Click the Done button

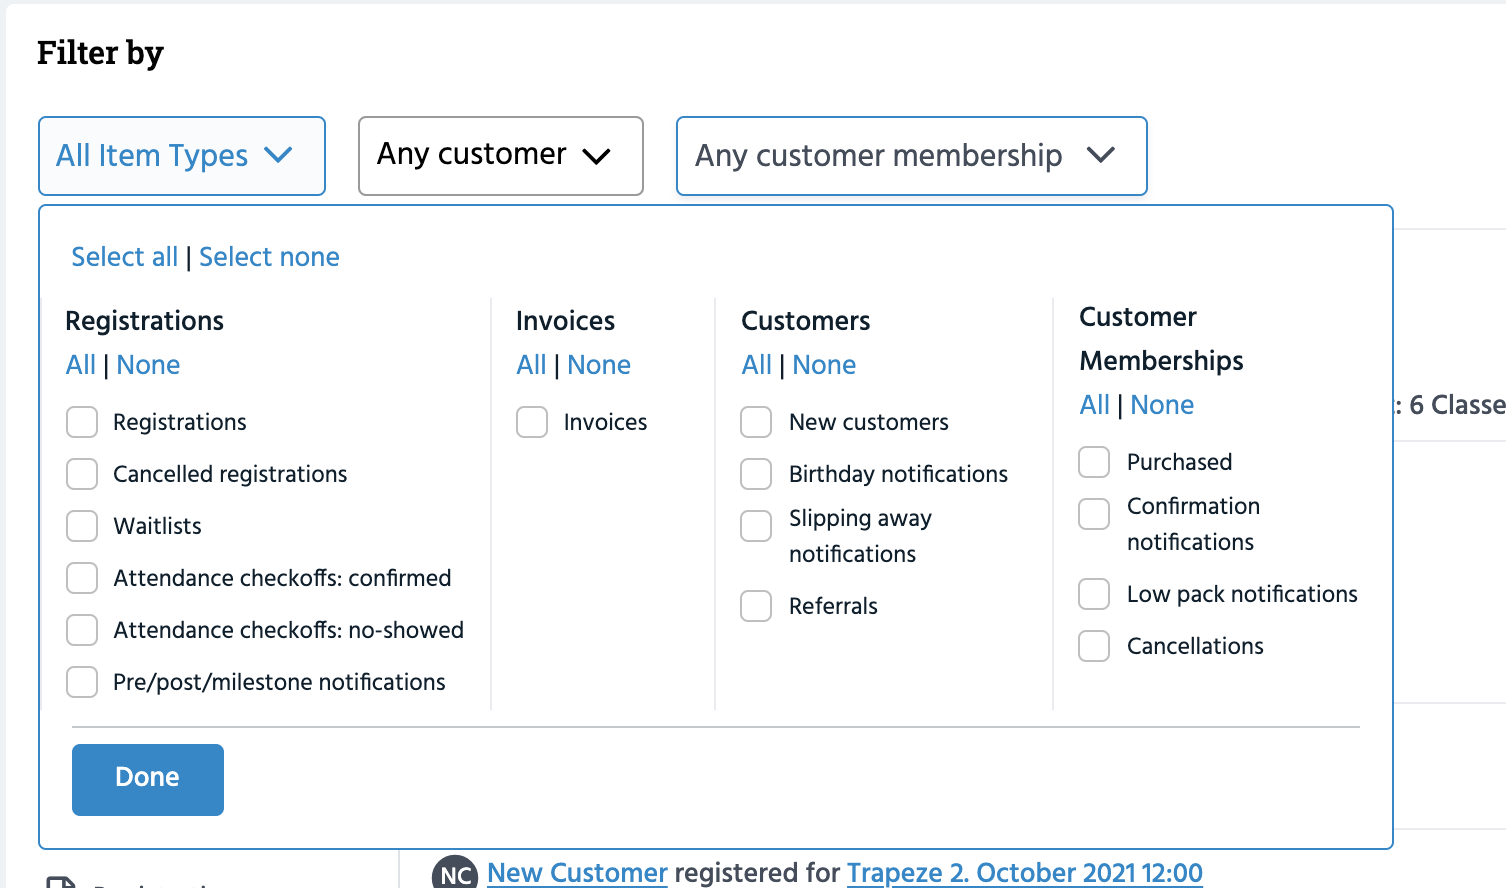[x=148, y=779]
